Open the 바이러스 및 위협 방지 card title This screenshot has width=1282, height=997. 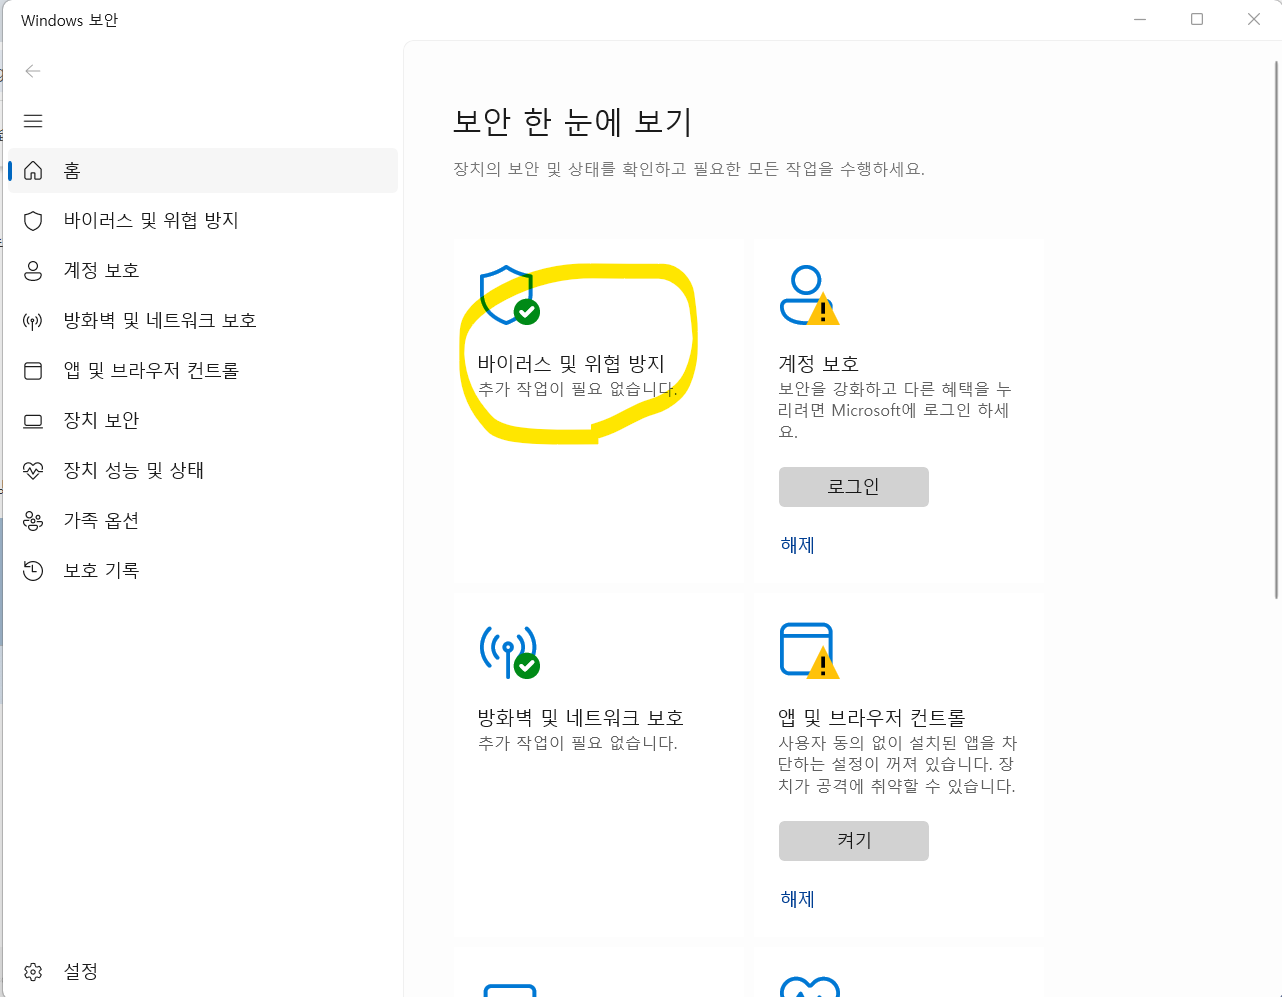tap(571, 364)
